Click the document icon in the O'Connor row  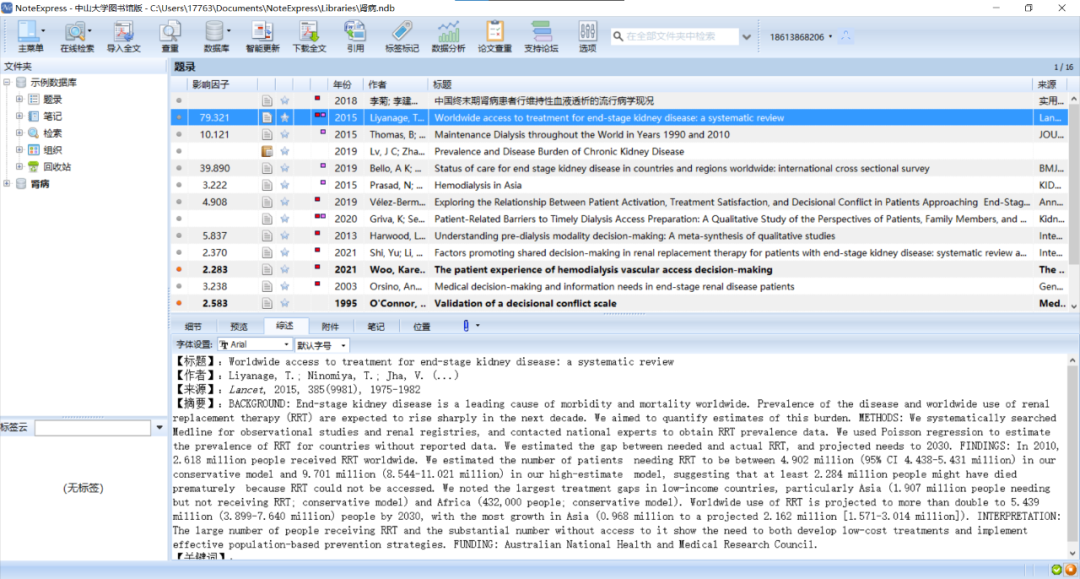(267, 304)
